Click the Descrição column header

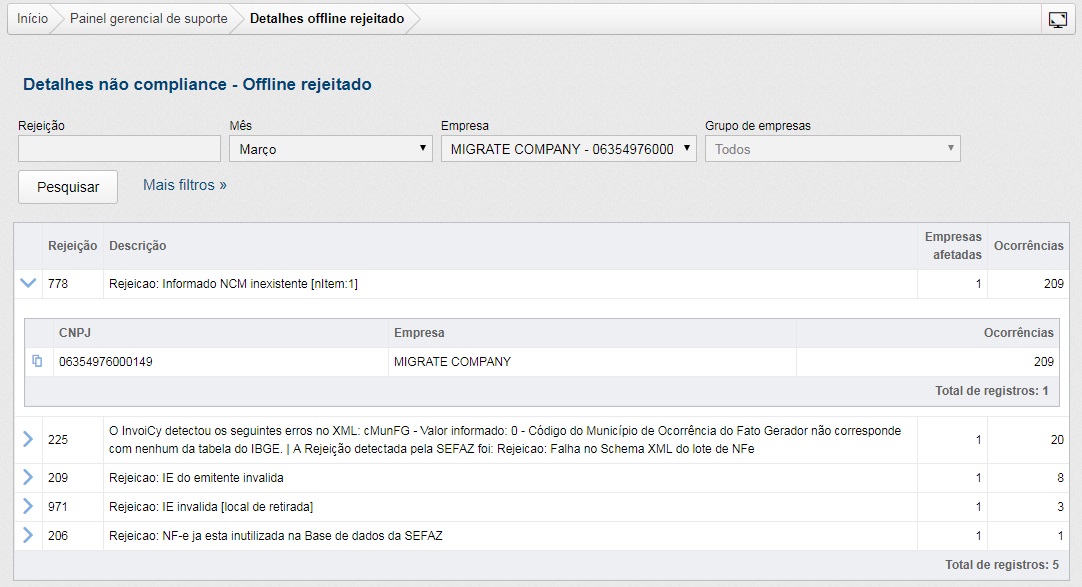click(x=138, y=246)
